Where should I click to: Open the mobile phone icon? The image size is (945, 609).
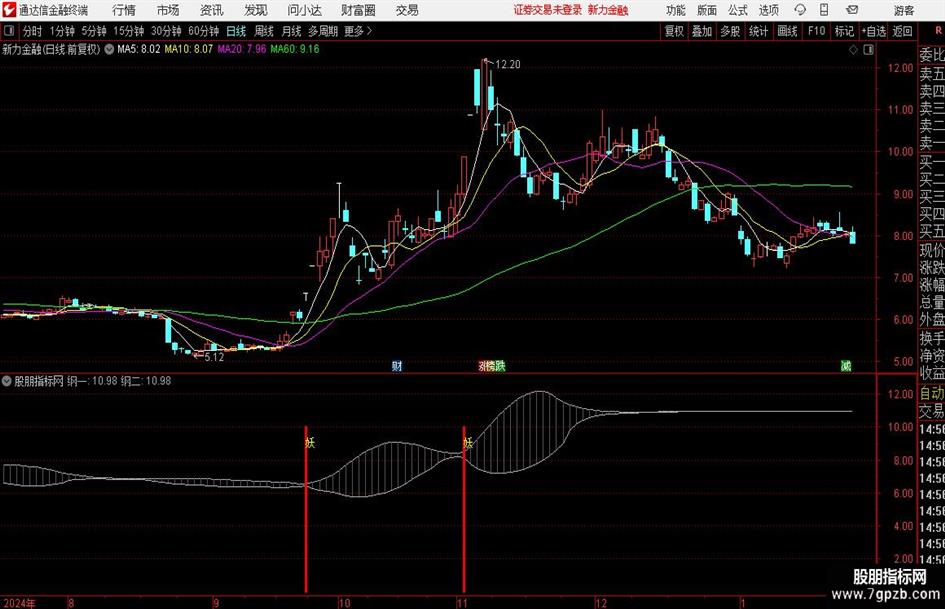[x=824, y=10]
